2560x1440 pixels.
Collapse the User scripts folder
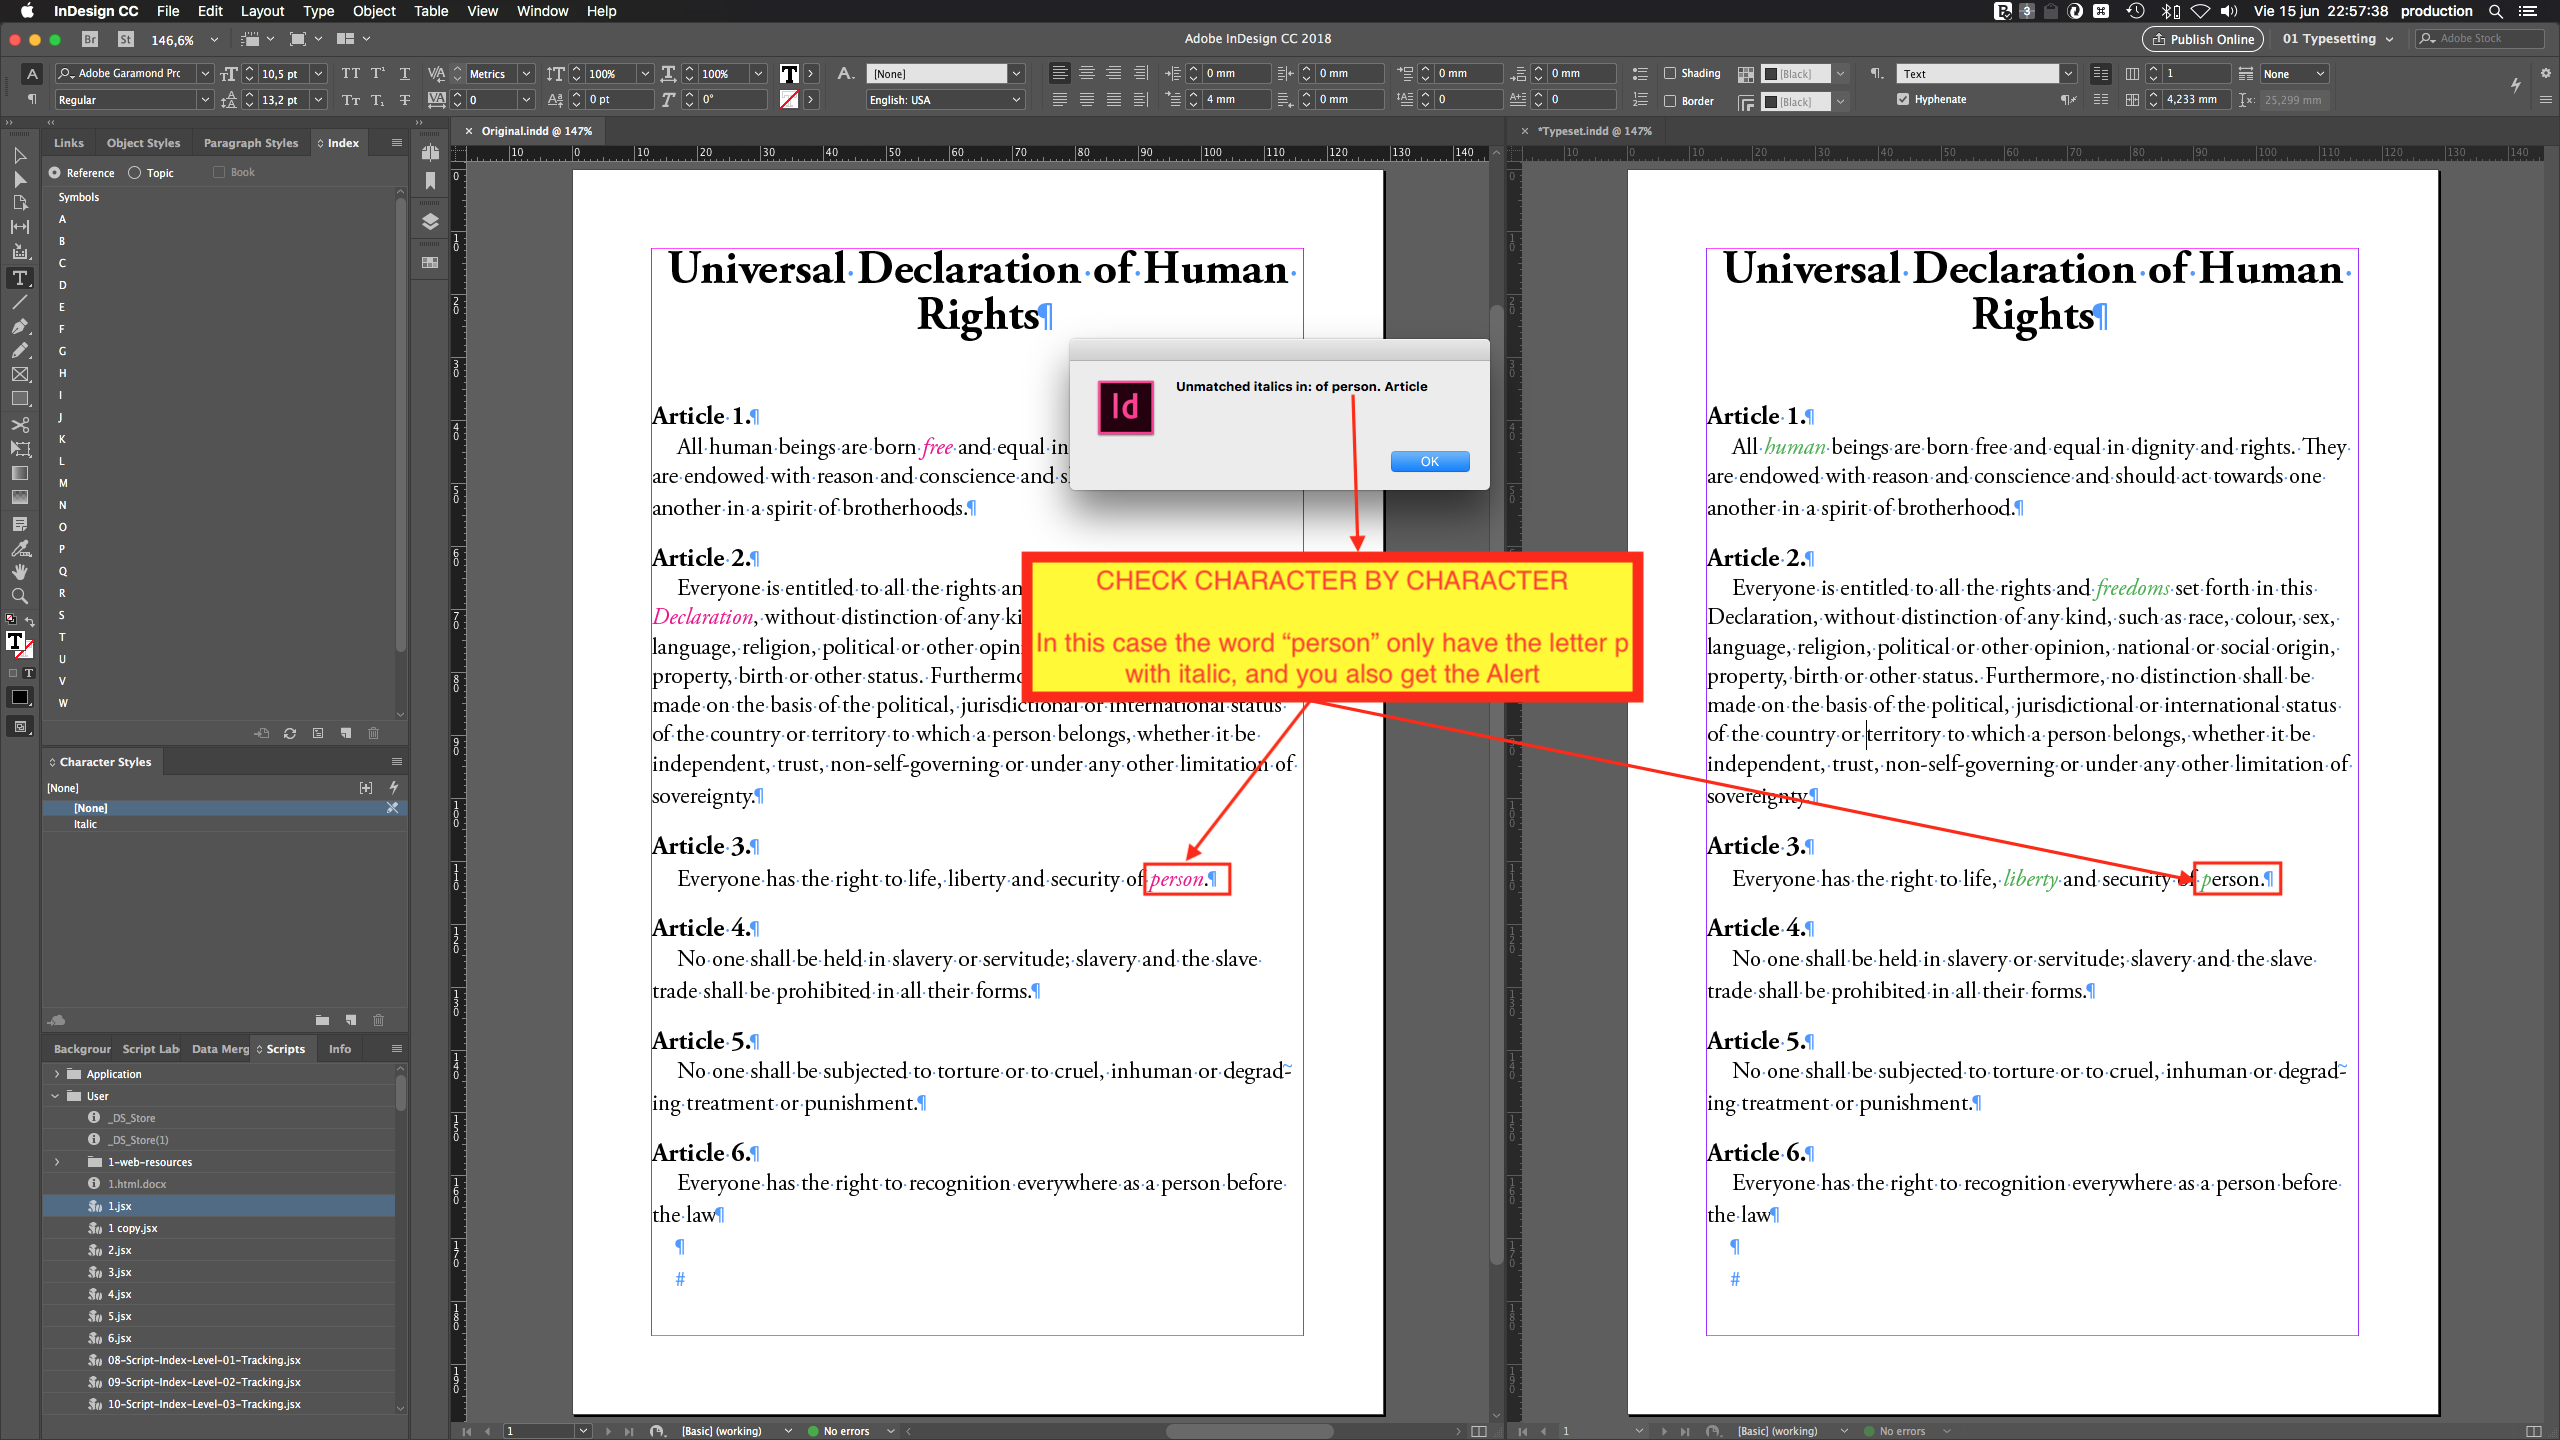click(x=55, y=1096)
